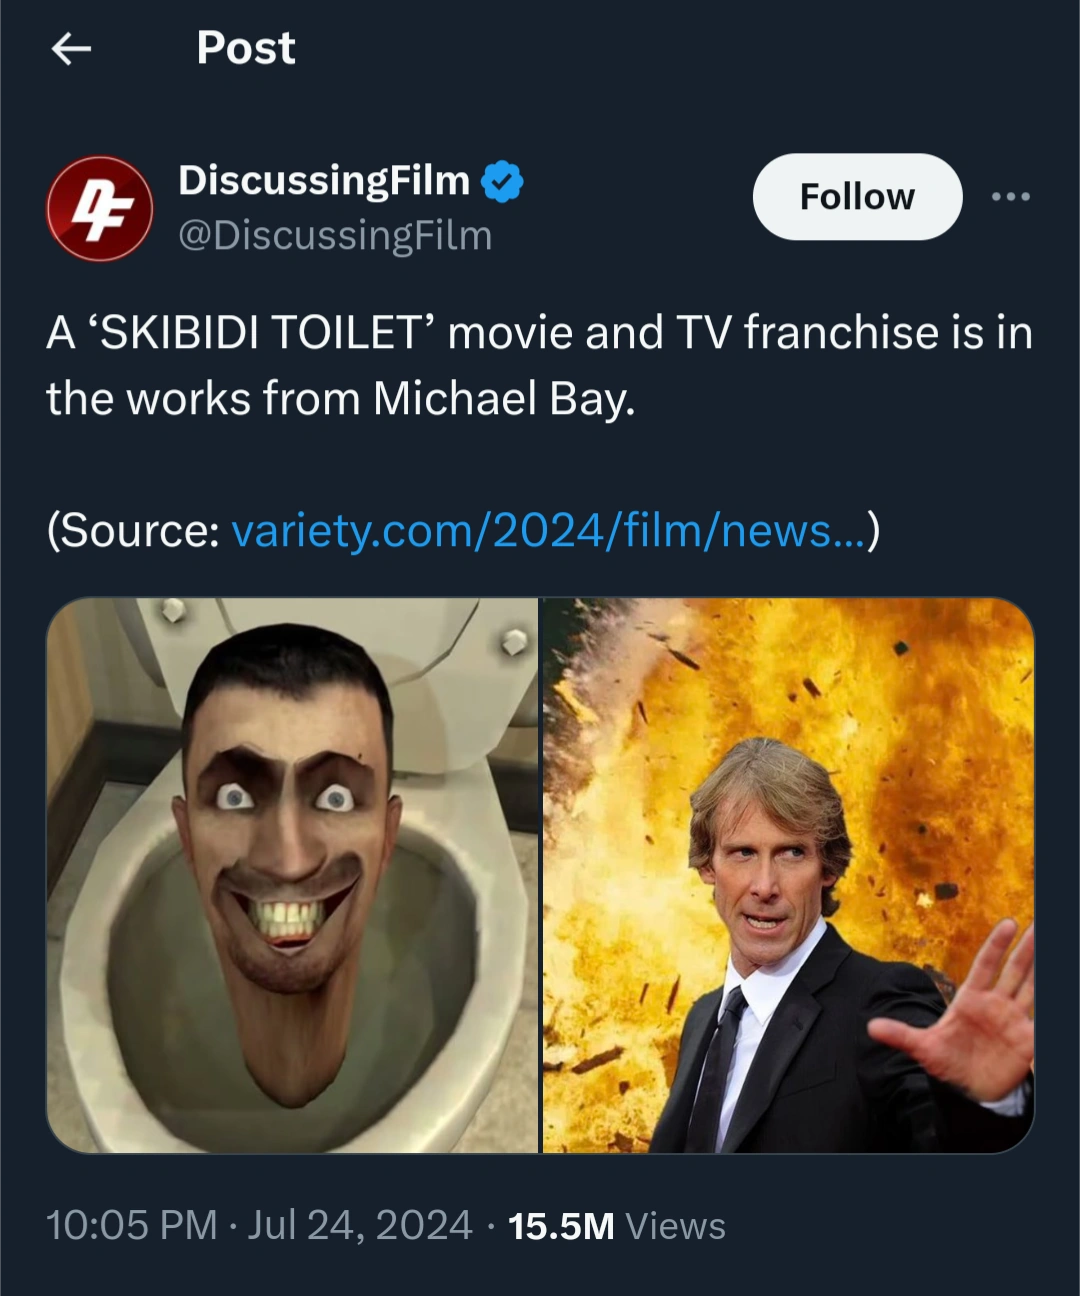View the Skibidi Toilet image
The height and width of the screenshot is (1296, 1080).
point(292,875)
